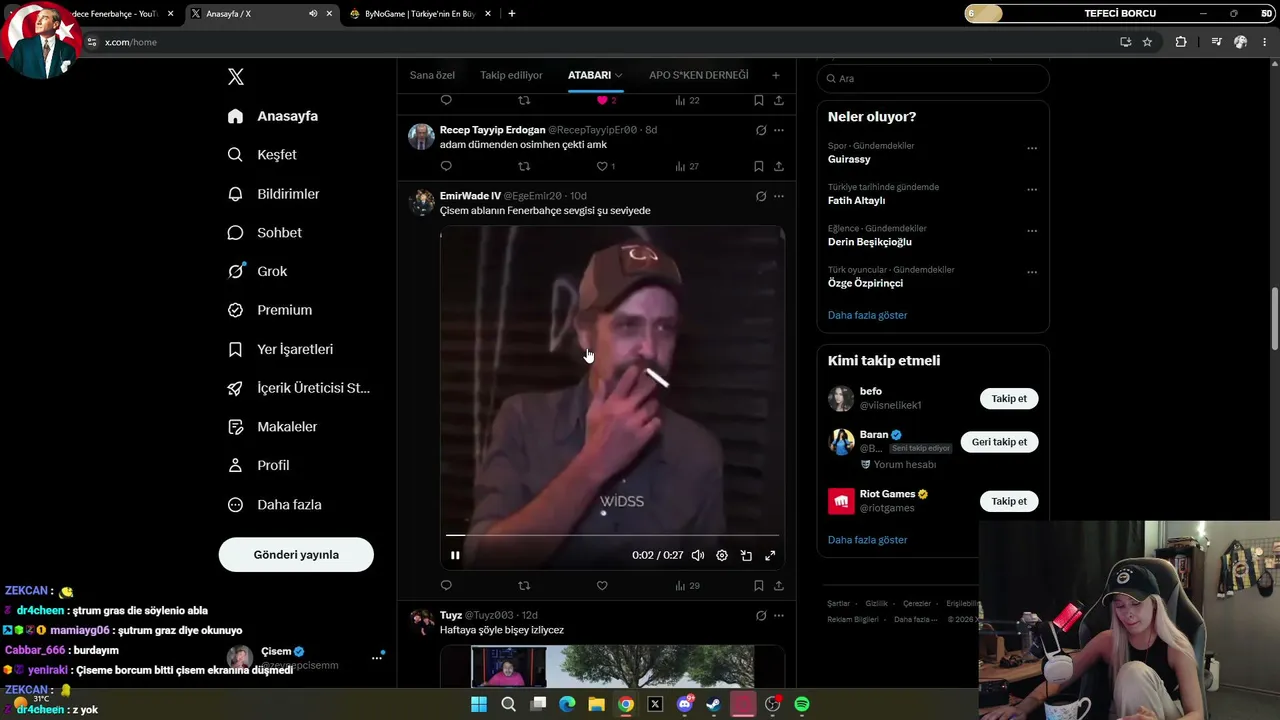Image resolution: width=1280 pixels, height=720 pixels.
Task: Click the page vertical scrollbar thumb
Action: click(x=1275, y=319)
